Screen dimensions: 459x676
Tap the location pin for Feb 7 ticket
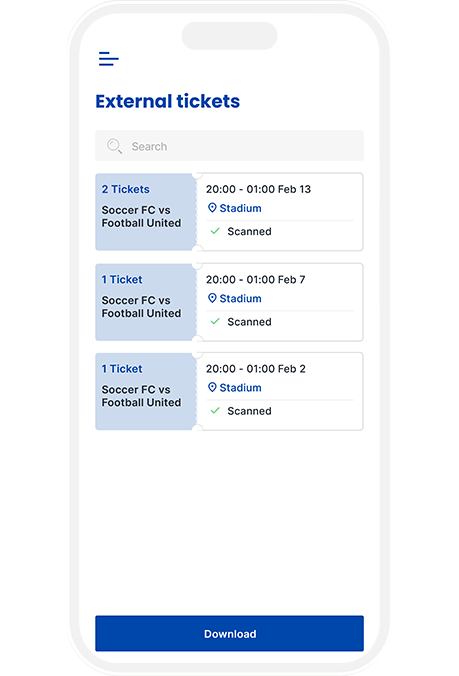pyautogui.click(x=212, y=298)
